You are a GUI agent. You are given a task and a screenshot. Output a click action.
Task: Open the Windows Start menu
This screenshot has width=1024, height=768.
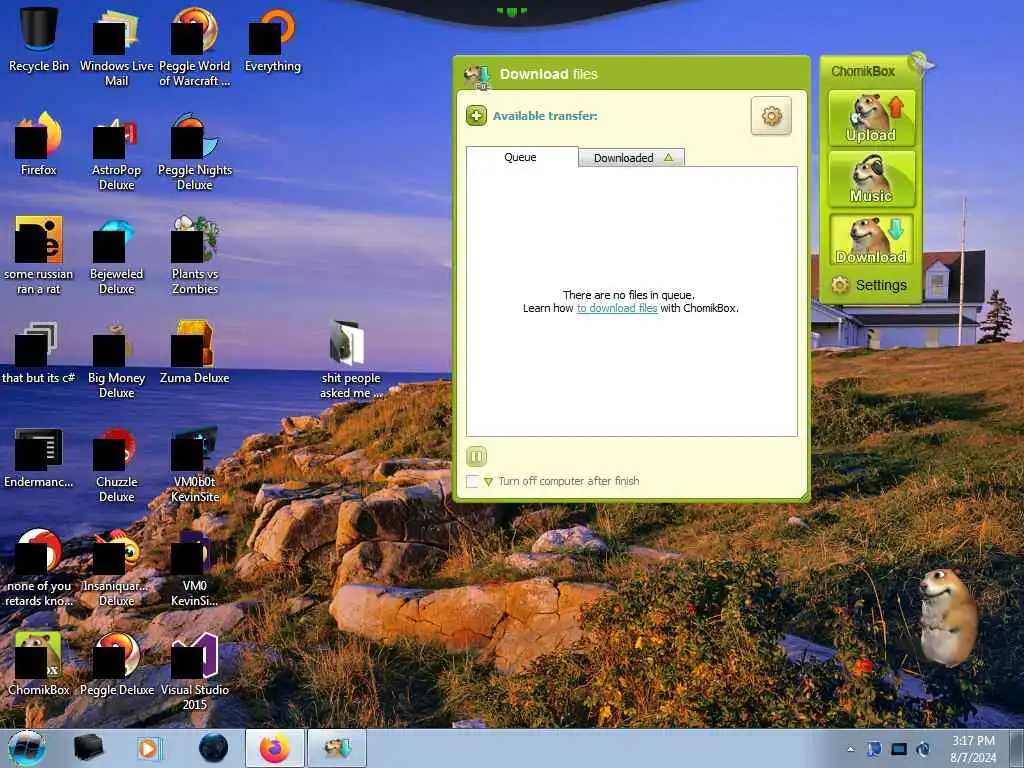(26, 748)
